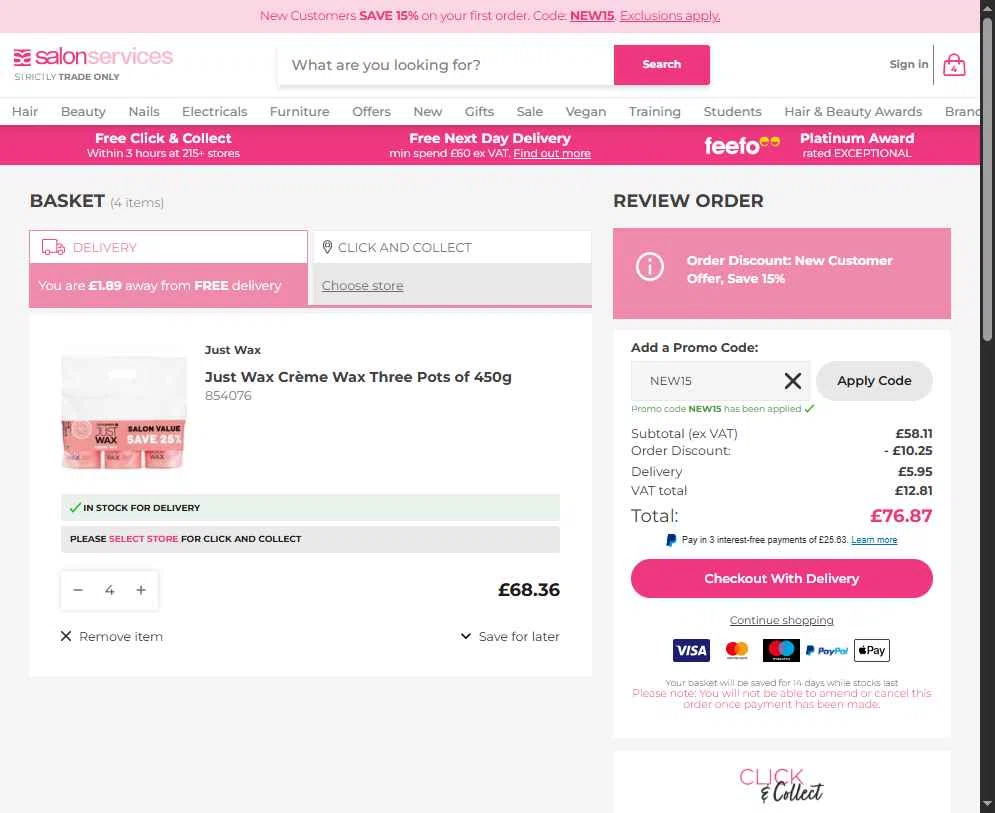Click the order discount info icon
Screen dimensions: 995x813
(650, 267)
